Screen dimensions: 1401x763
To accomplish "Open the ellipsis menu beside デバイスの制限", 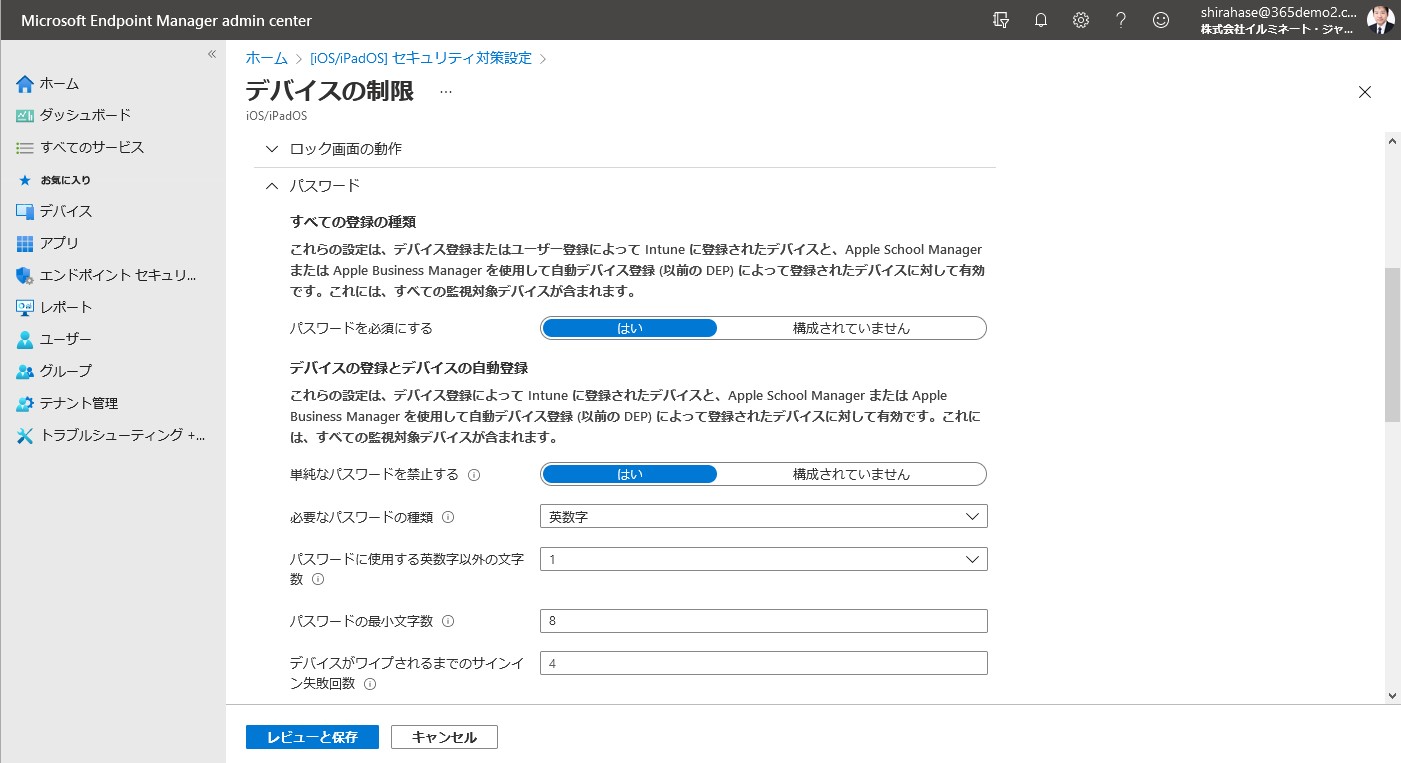I will click(x=446, y=92).
